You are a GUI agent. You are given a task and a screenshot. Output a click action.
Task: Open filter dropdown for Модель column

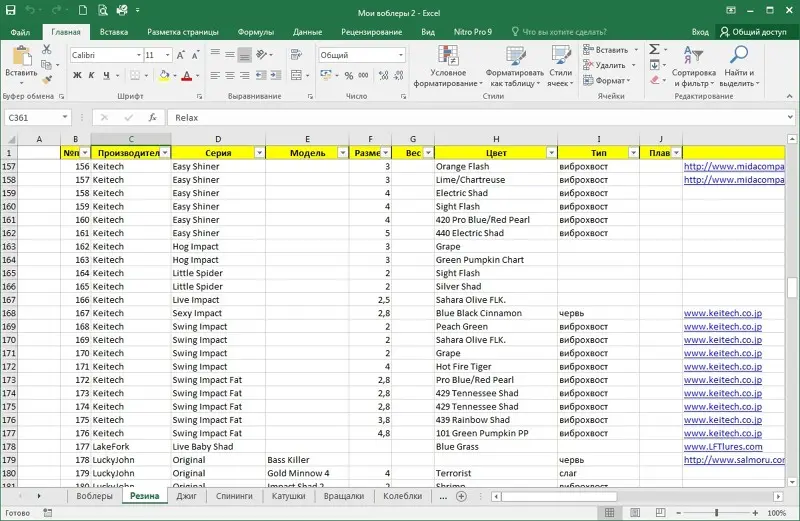pos(343,153)
